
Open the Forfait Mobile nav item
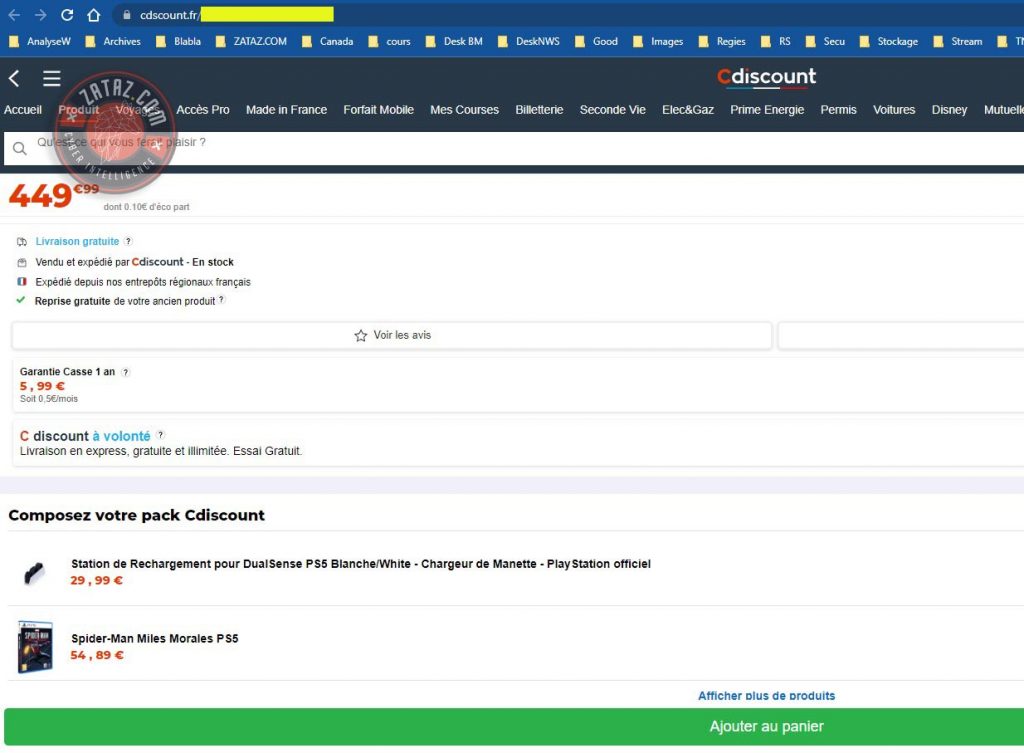(x=378, y=110)
